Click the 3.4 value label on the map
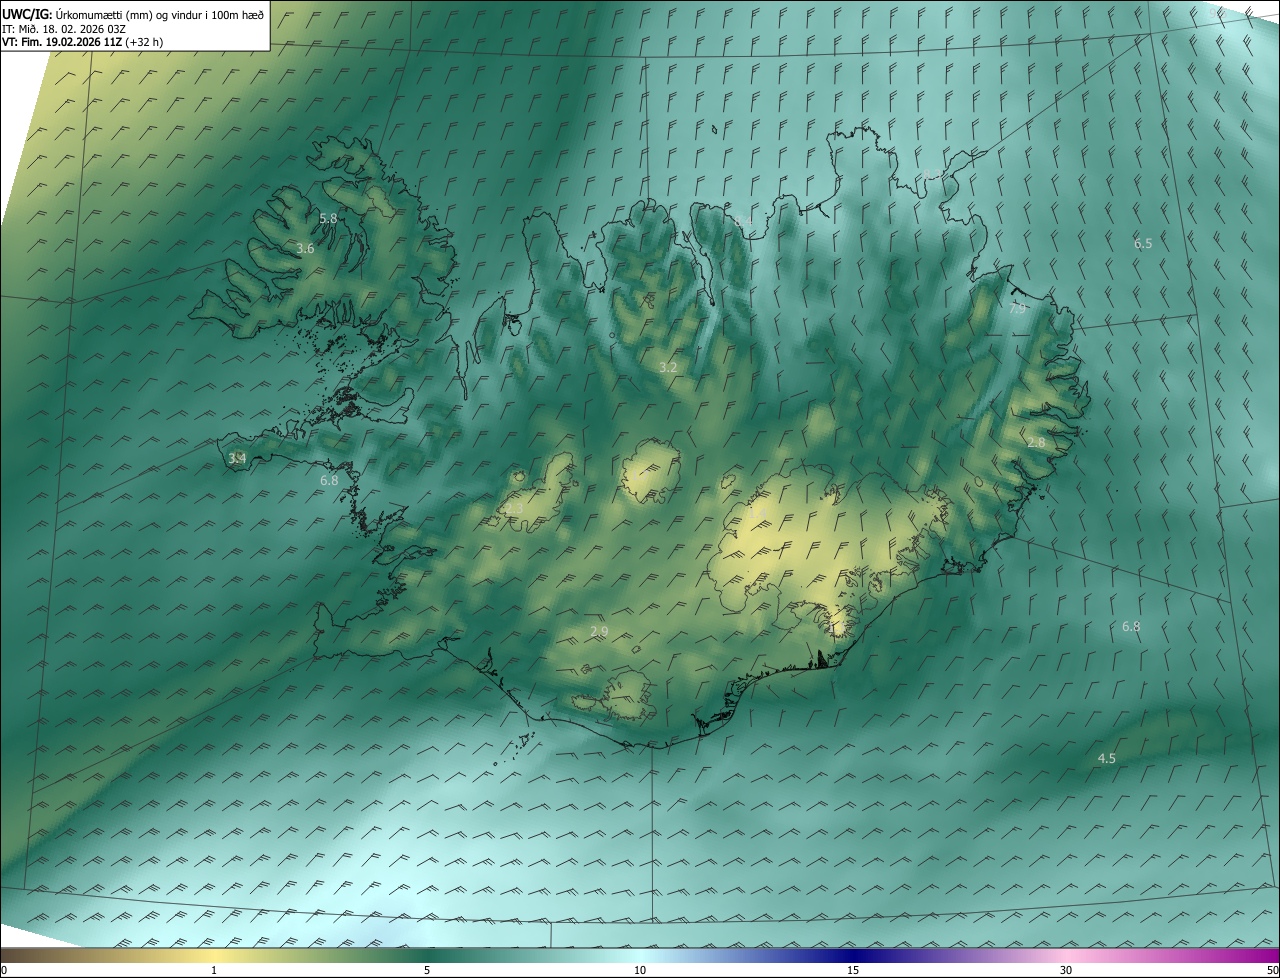1280x978 pixels. 237,458
